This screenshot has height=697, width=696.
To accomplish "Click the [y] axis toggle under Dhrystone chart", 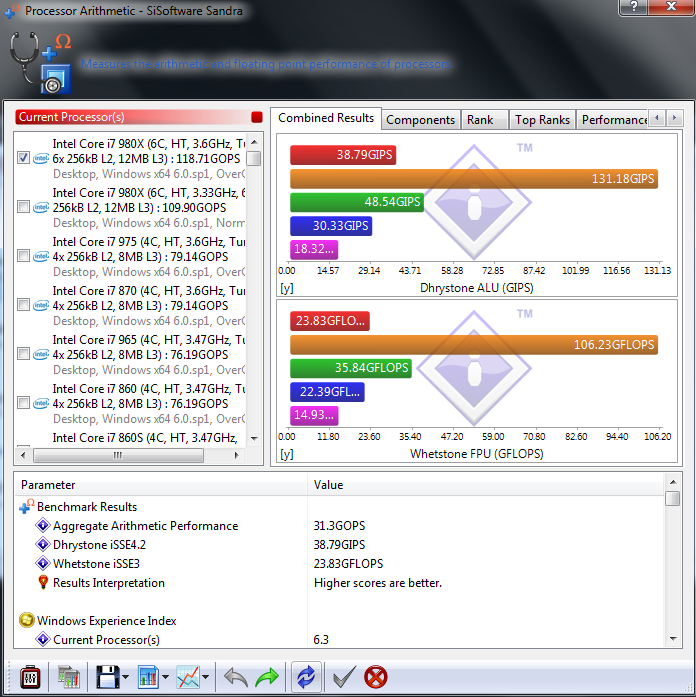I will pos(287,288).
